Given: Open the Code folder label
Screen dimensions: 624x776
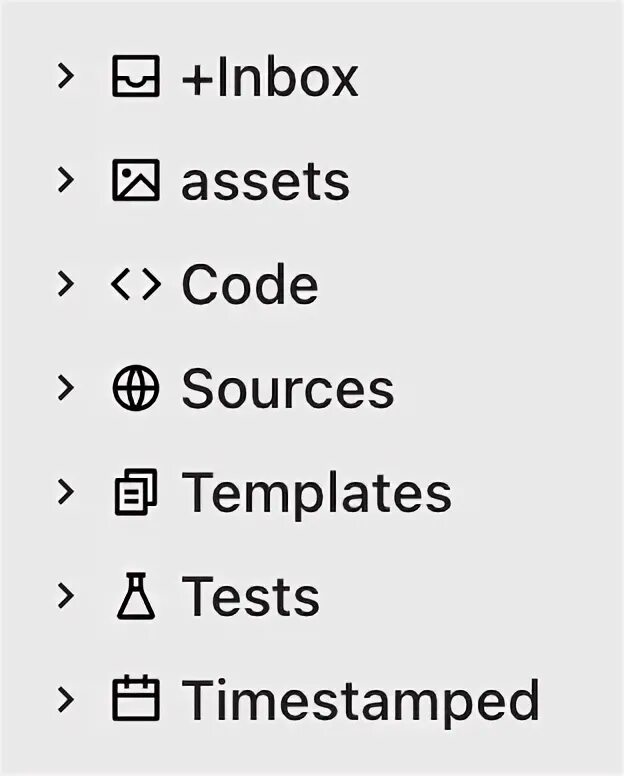Looking at the screenshot, I should pyautogui.click(x=250, y=285).
